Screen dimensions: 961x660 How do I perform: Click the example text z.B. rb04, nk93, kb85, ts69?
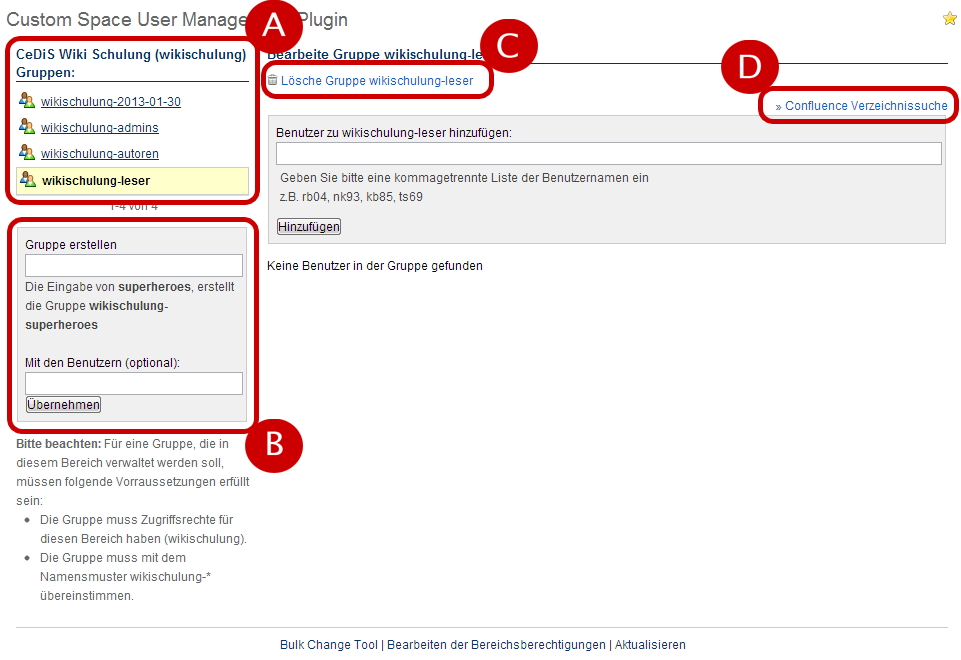[x=351, y=197]
